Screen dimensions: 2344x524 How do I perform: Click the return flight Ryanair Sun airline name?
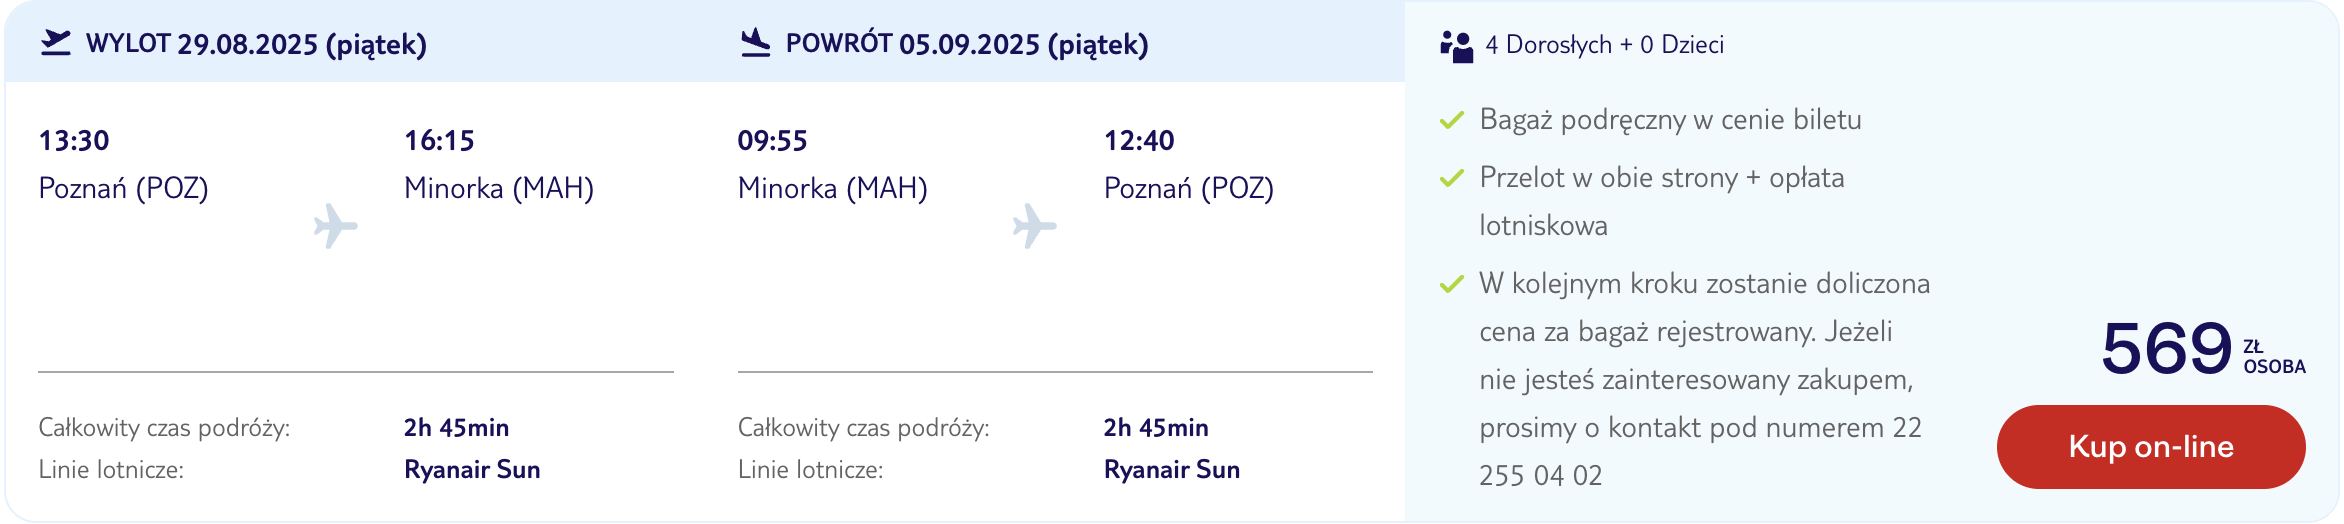point(1172,469)
